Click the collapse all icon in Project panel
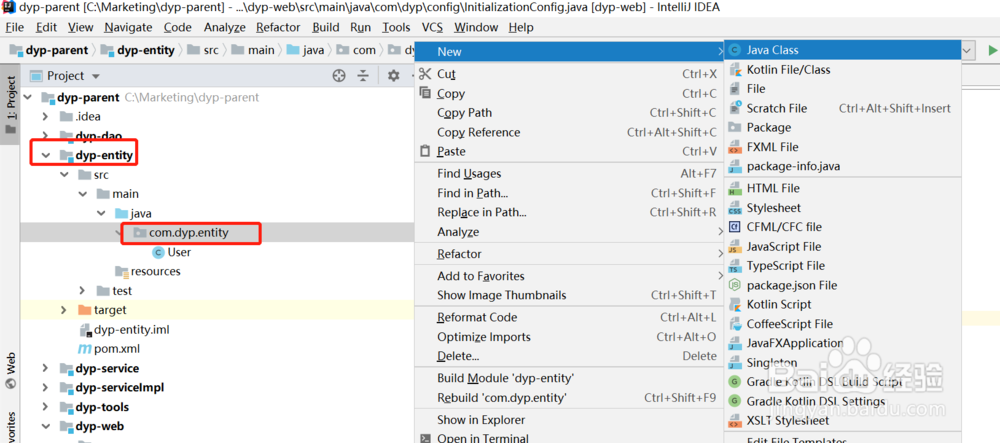Screen dimensions: 1000x443 click(x=364, y=76)
